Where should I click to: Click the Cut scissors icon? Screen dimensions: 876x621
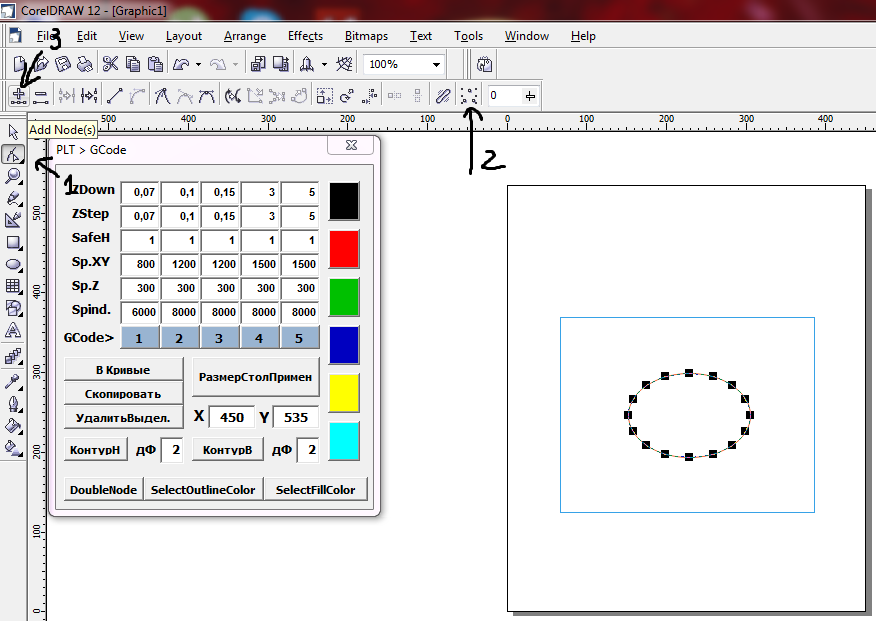click(x=111, y=64)
